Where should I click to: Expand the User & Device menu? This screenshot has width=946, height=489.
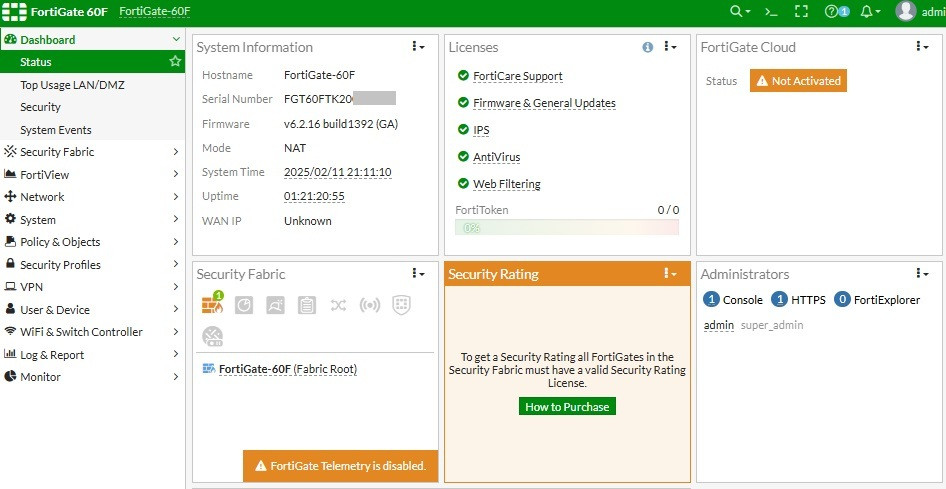[x=176, y=309]
